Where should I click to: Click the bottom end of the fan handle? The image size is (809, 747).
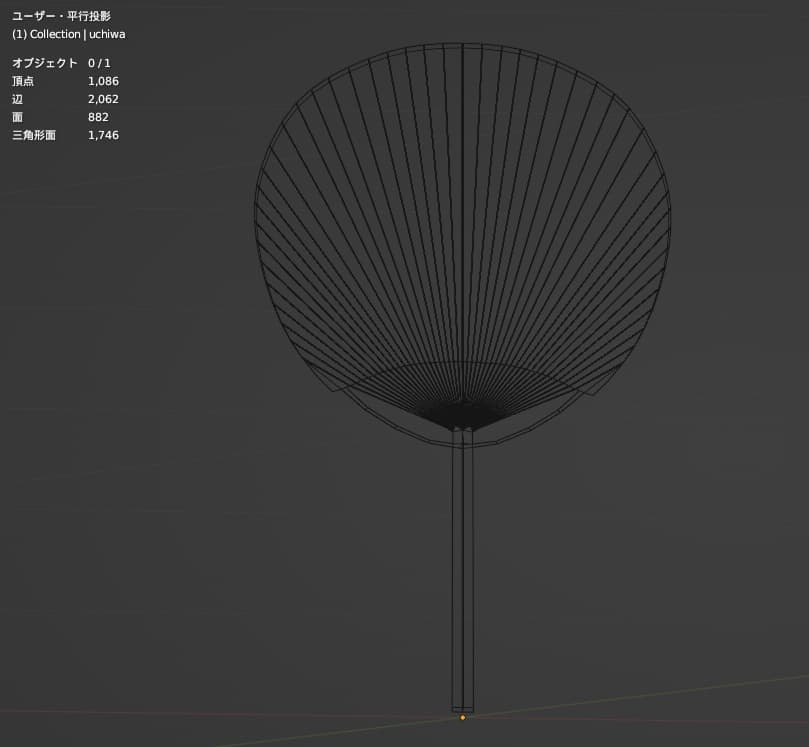pos(463,708)
